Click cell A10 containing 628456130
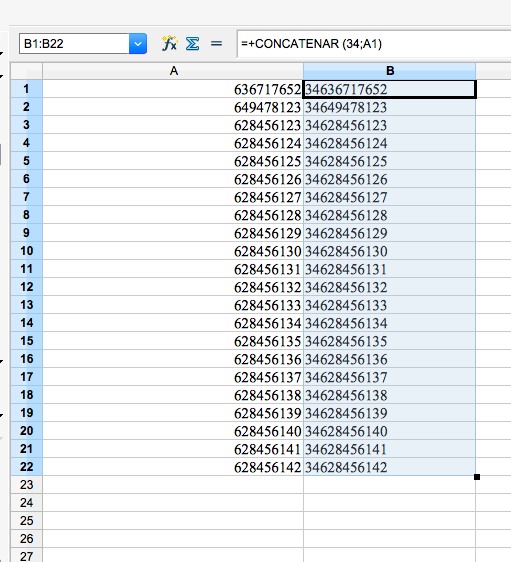The height and width of the screenshot is (562, 511). coord(173,251)
